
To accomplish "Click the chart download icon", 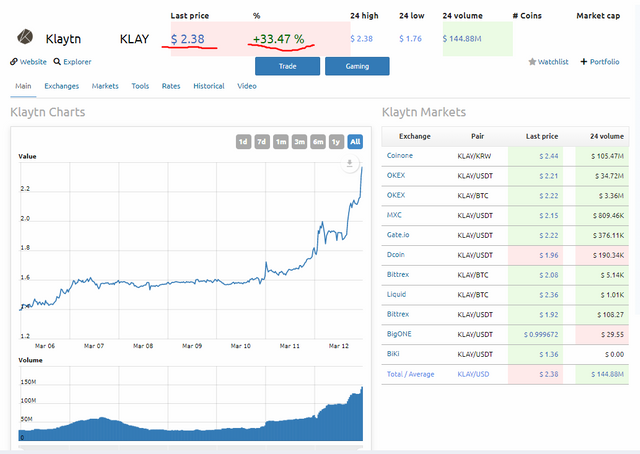I will (350, 164).
